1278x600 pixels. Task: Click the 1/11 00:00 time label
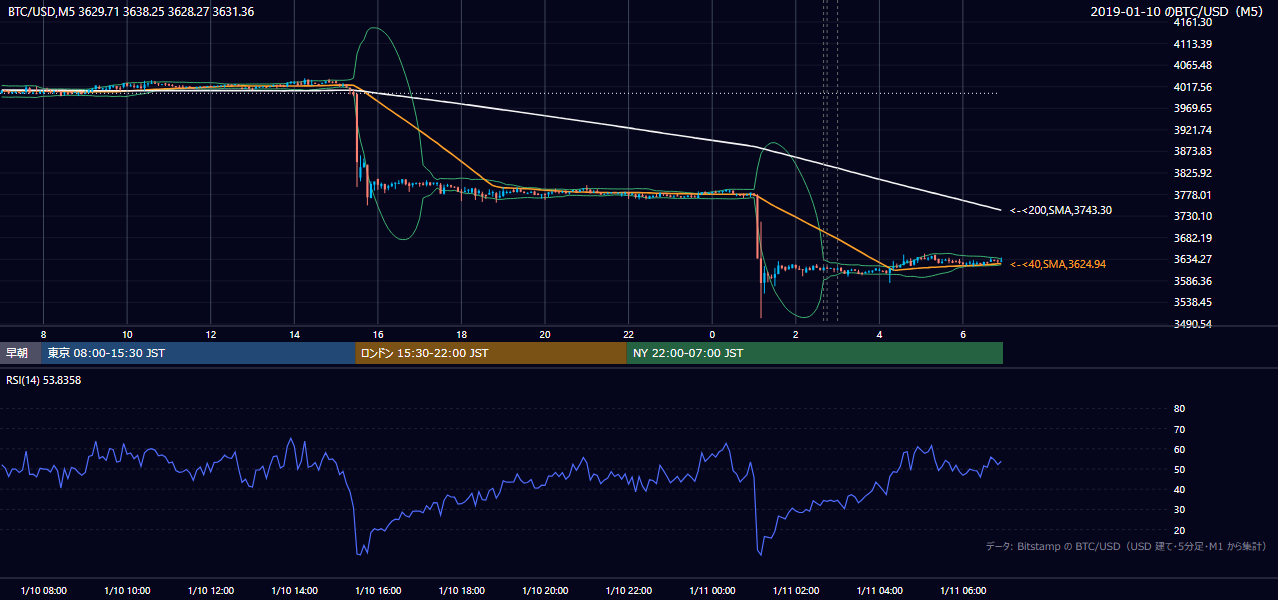(712, 591)
